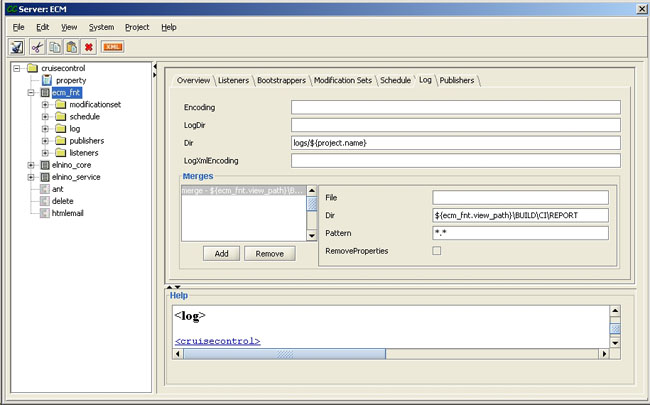
Task: Click the listeners folder icon
Action: pyautogui.click(x=61, y=153)
